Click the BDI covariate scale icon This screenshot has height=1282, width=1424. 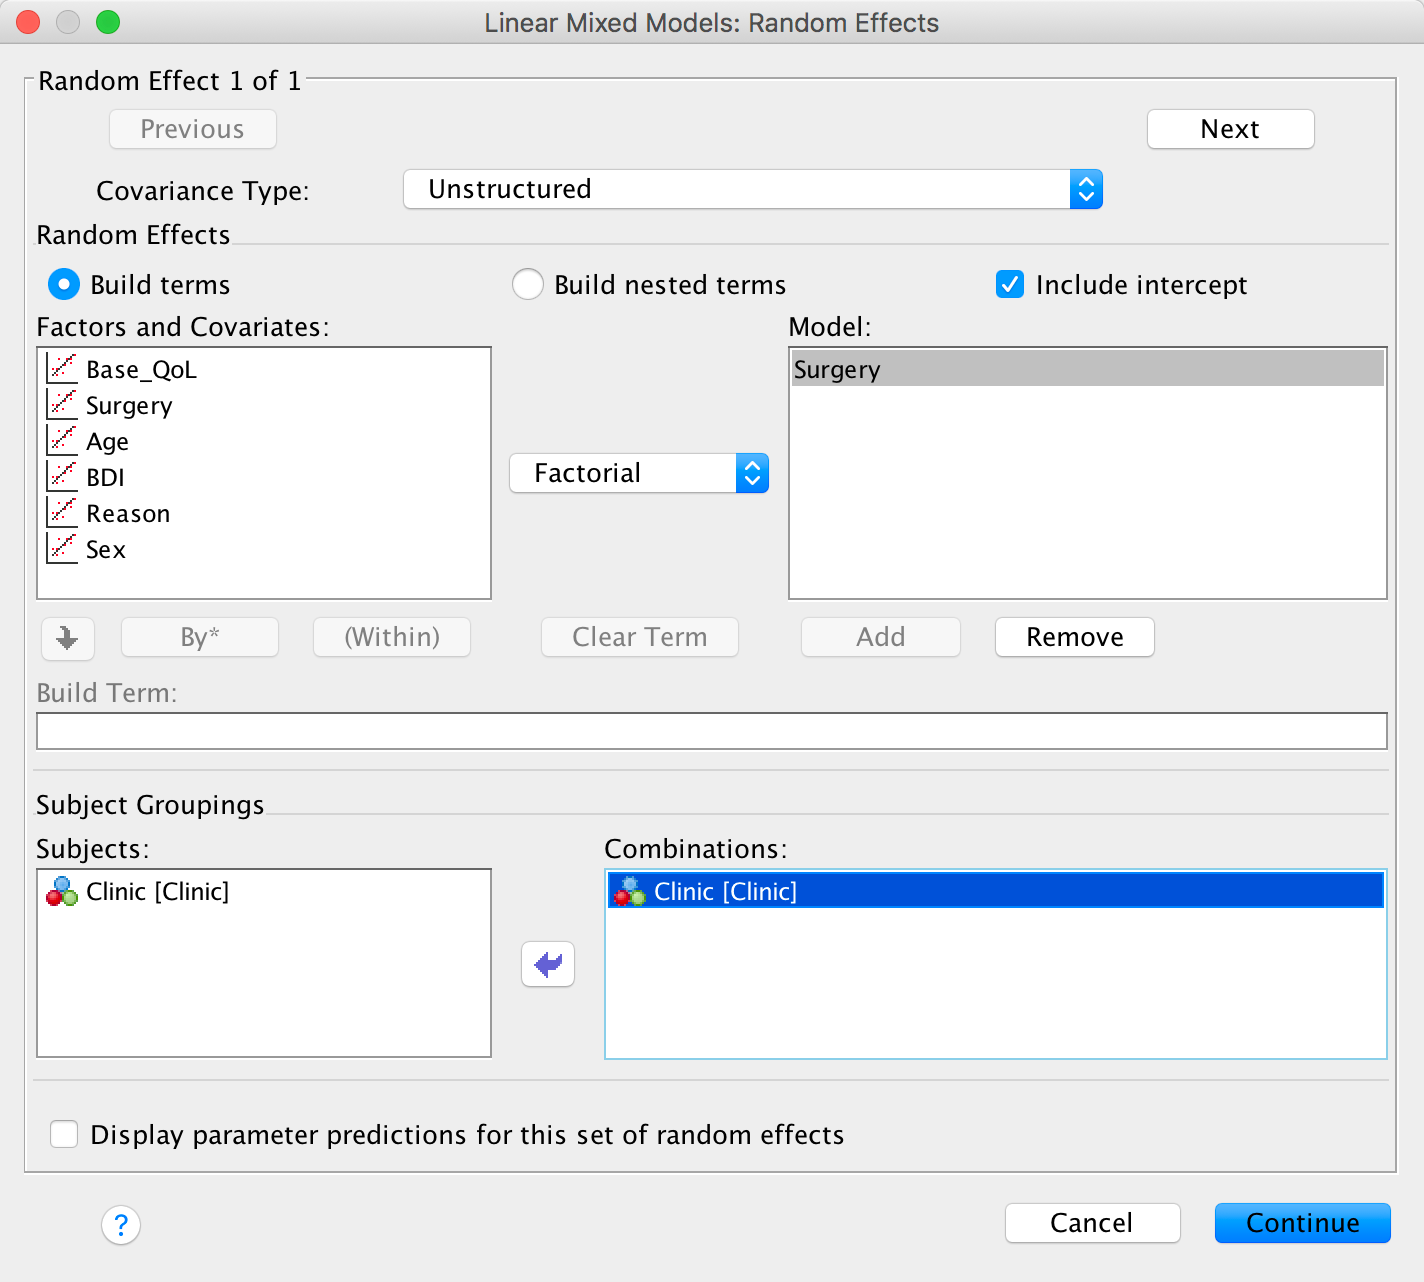coord(62,477)
